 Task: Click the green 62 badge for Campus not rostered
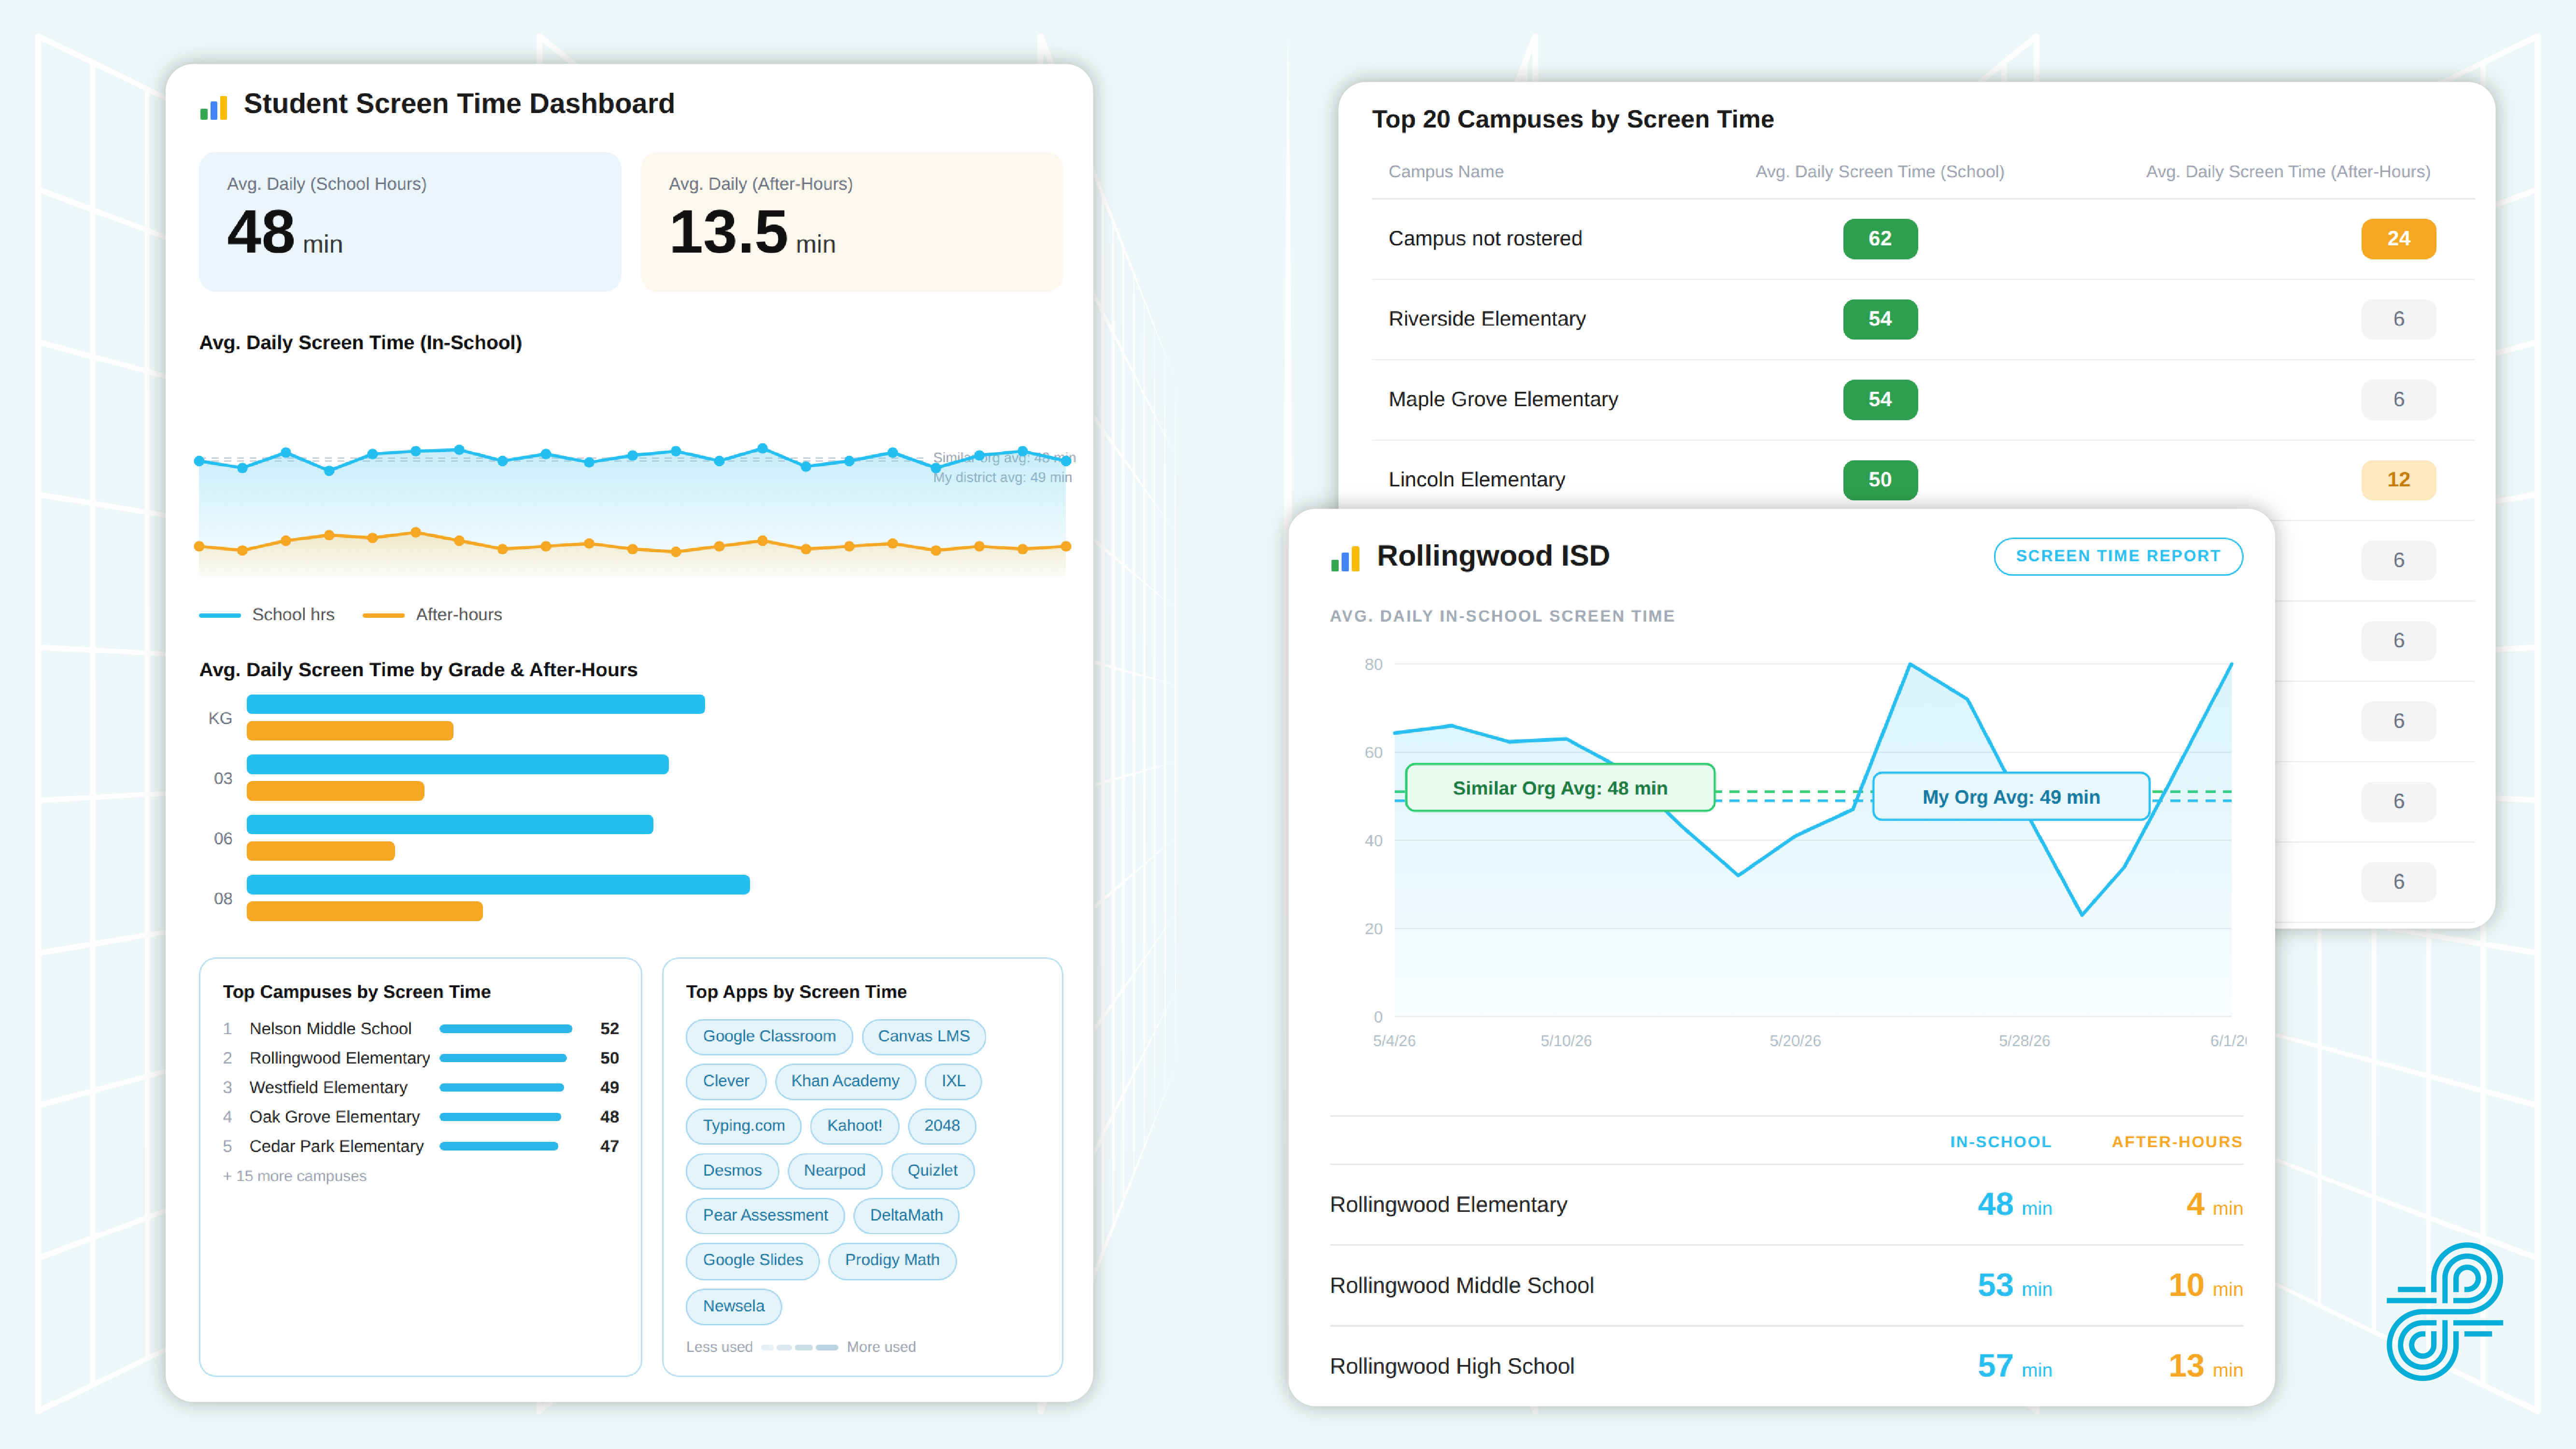(1879, 239)
